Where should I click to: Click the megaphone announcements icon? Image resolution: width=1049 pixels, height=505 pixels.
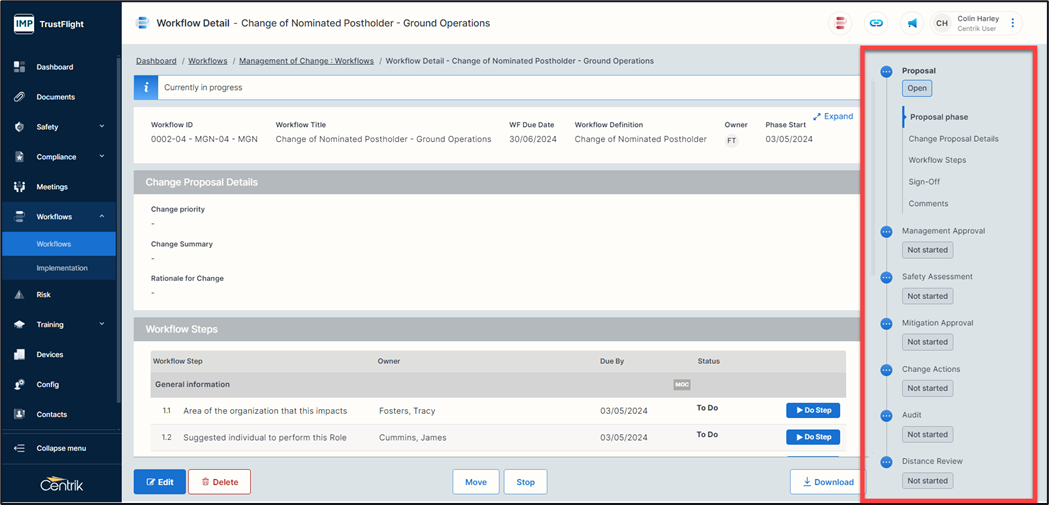pyautogui.click(x=912, y=23)
